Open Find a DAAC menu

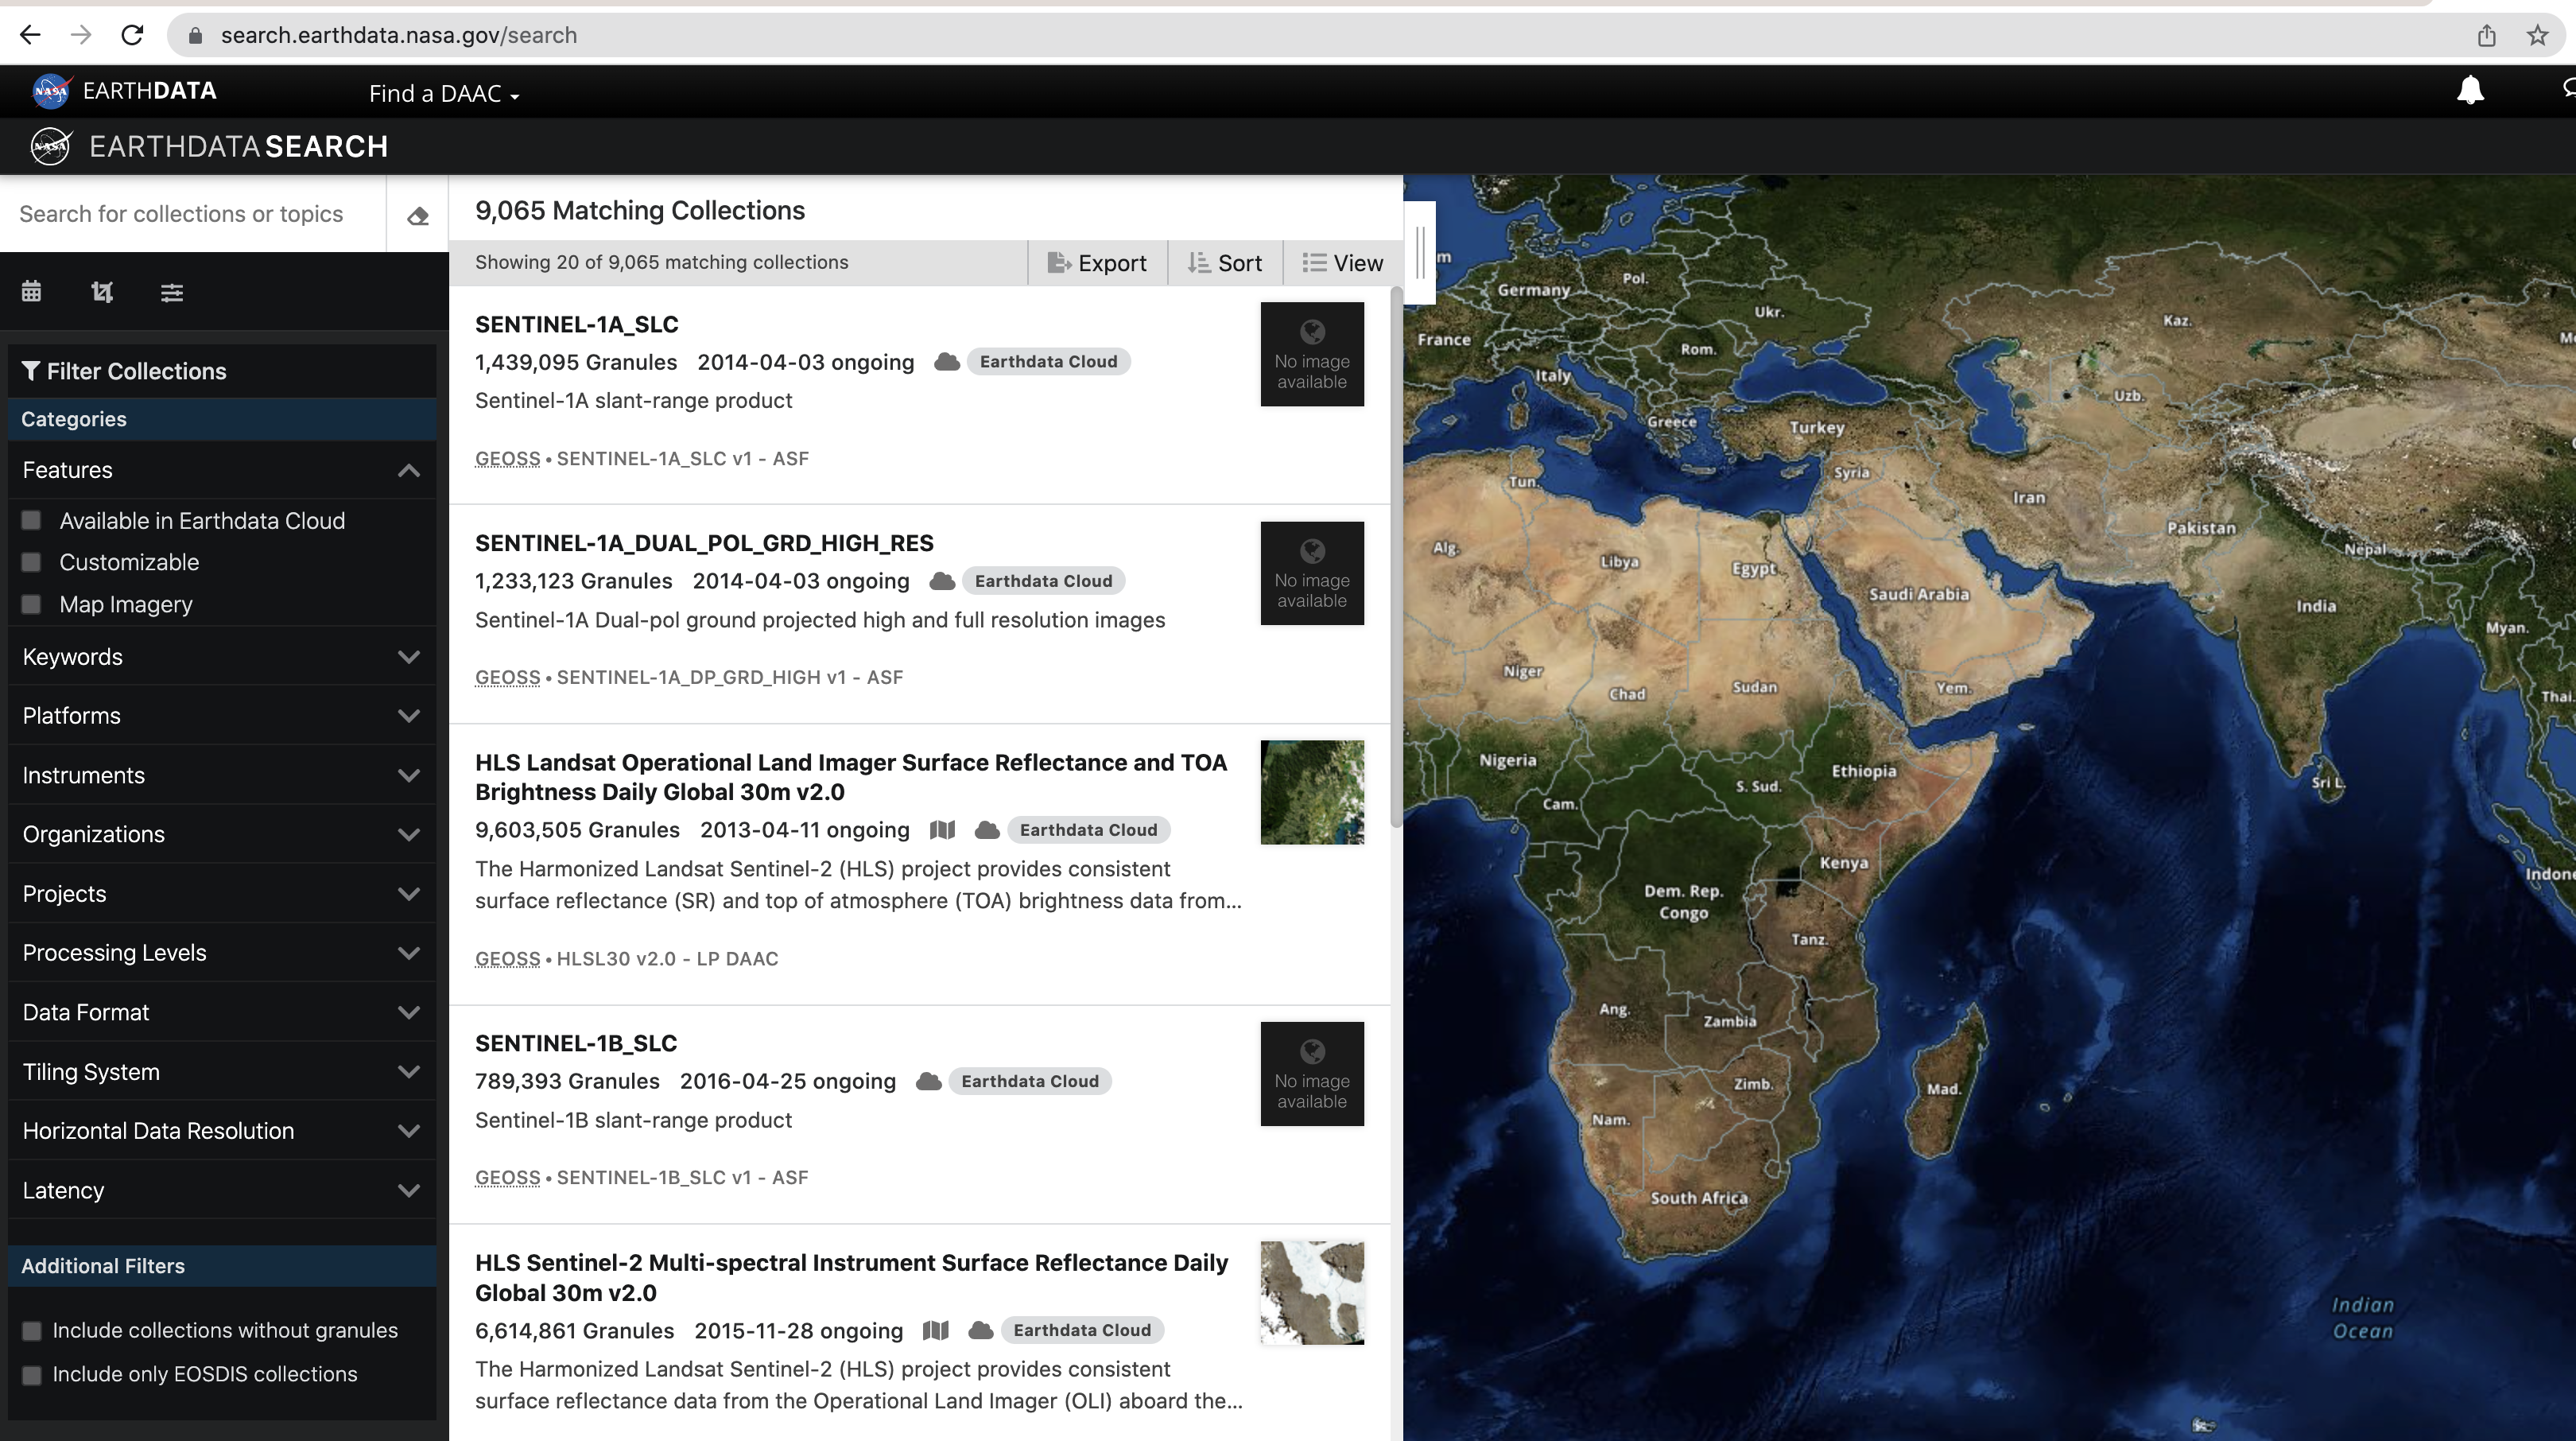(444, 93)
